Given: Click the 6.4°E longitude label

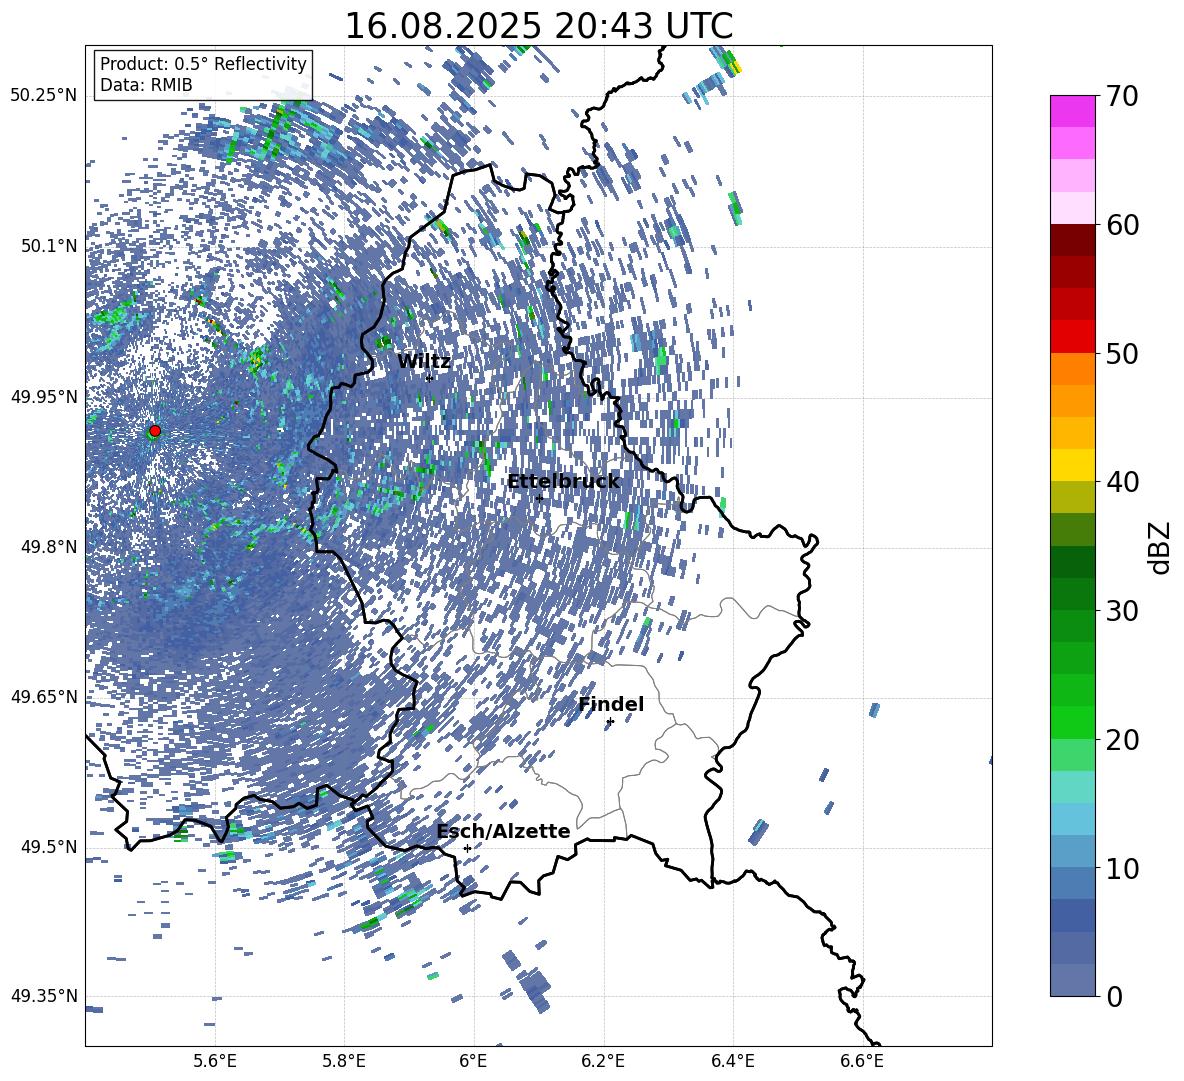Looking at the screenshot, I should coord(733,1061).
